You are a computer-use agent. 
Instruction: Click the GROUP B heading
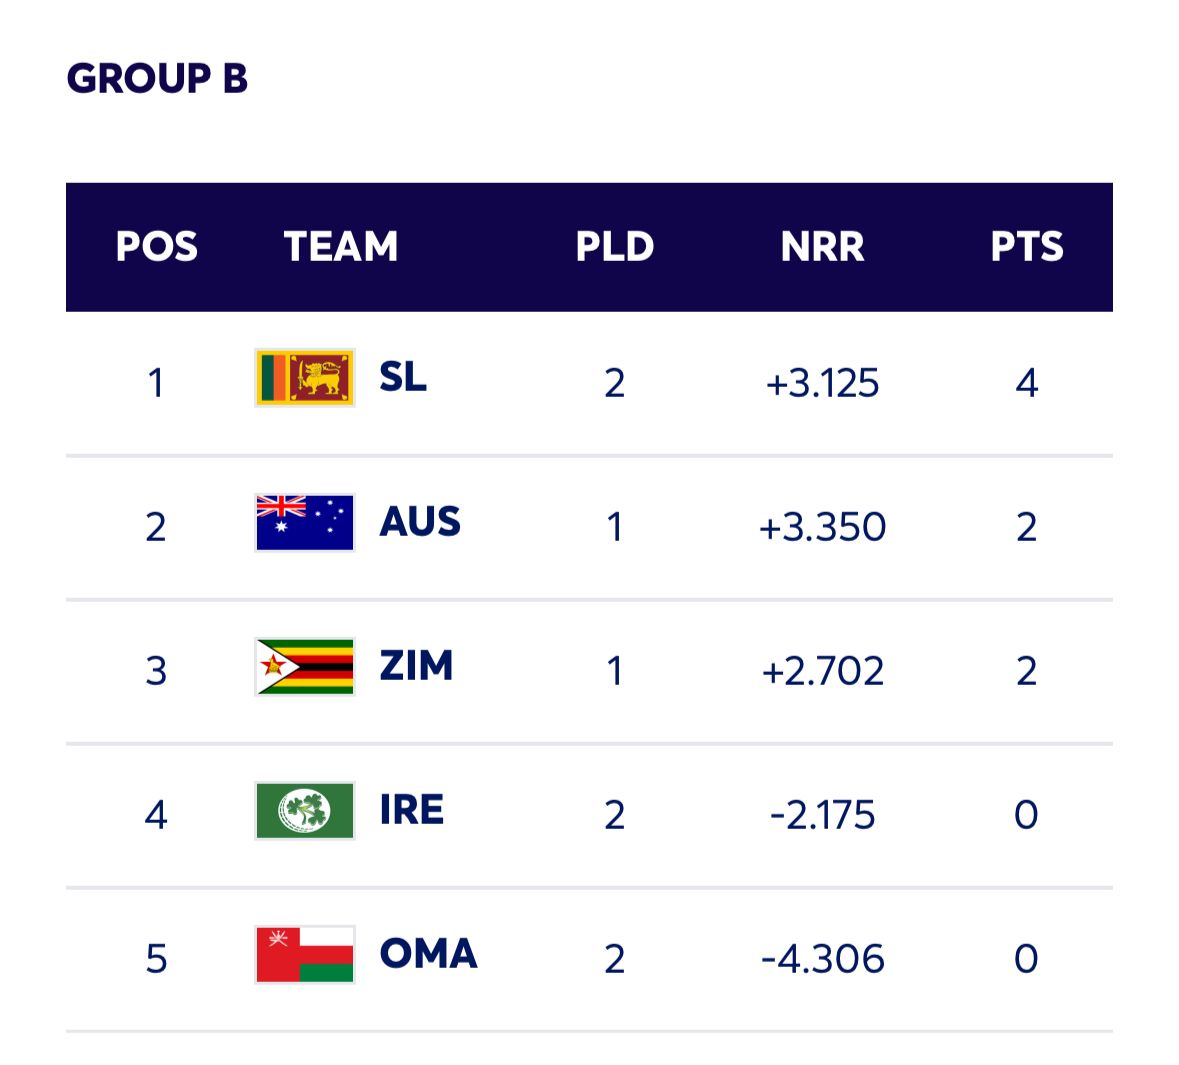tap(157, 79)
